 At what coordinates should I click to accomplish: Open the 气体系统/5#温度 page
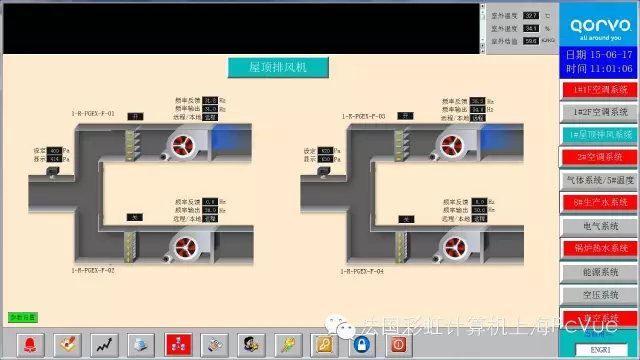(x=600, y=180)
